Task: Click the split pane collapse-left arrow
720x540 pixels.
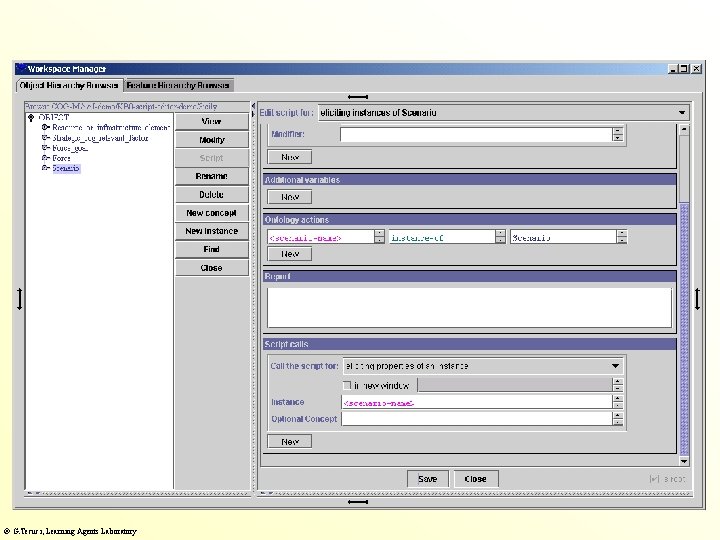Action: point(253,106)
